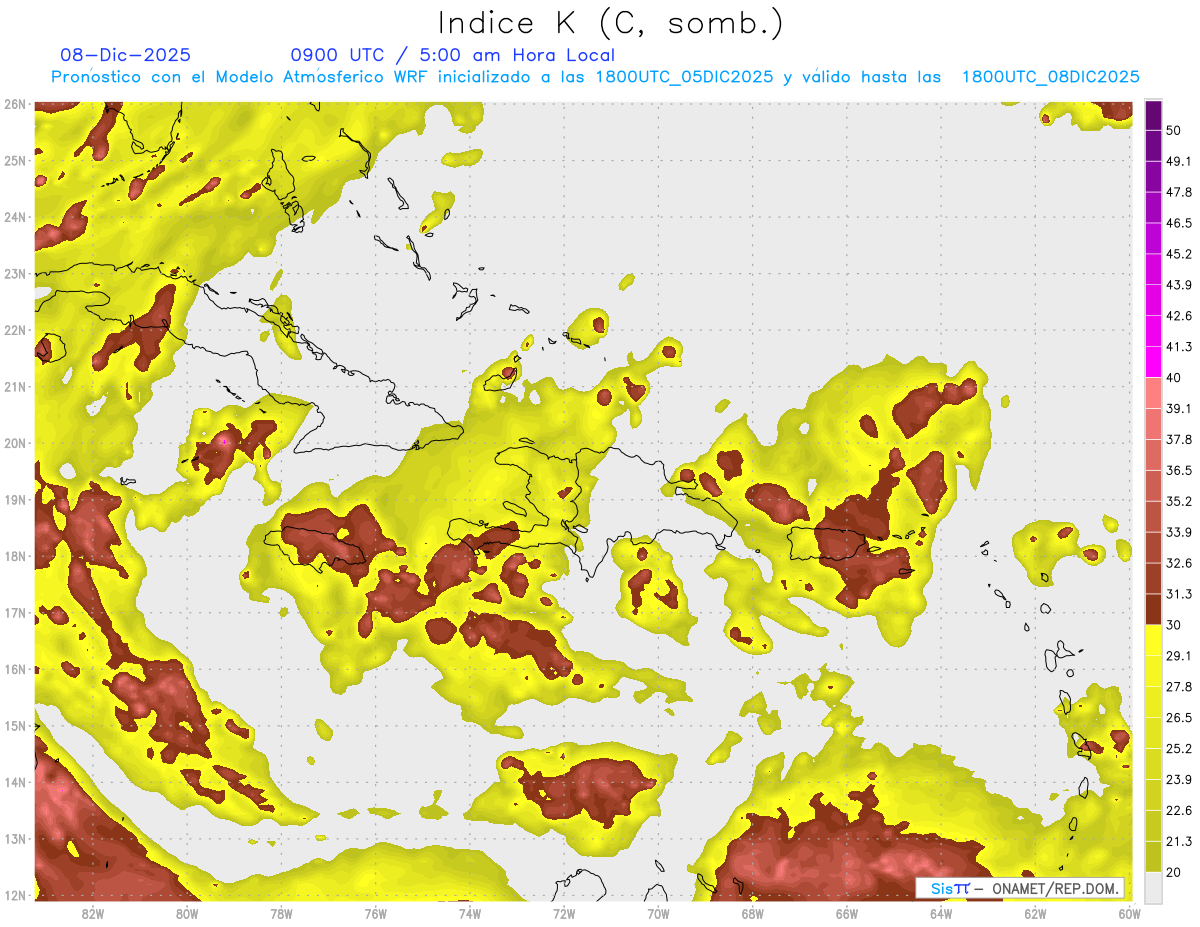Click longitude label "64W"
The height and width of the screenshot is (927, 1200).
941,914
